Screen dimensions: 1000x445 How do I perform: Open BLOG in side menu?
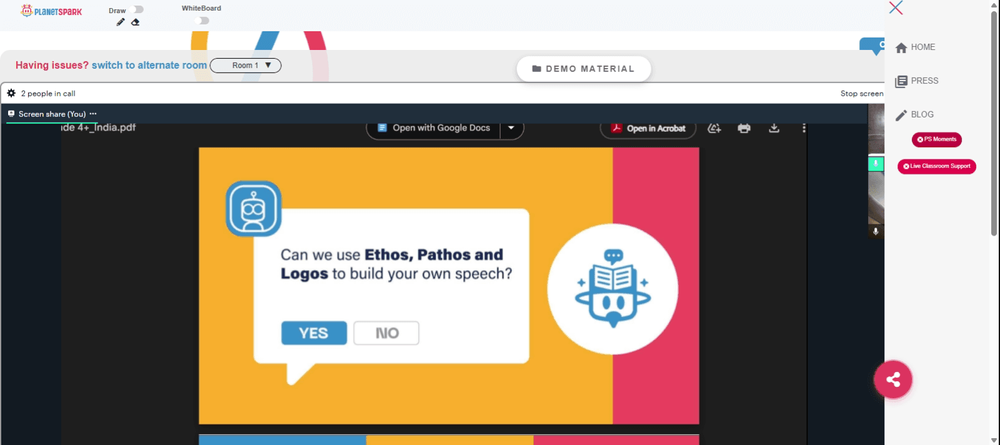pyautogui.click(x=915, y=115)
